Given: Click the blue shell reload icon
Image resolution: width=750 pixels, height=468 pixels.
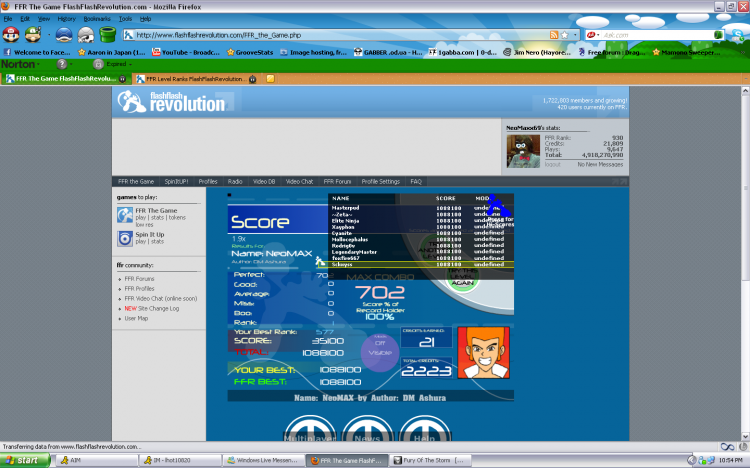Looking at the screenshot, I should (64, 34).
